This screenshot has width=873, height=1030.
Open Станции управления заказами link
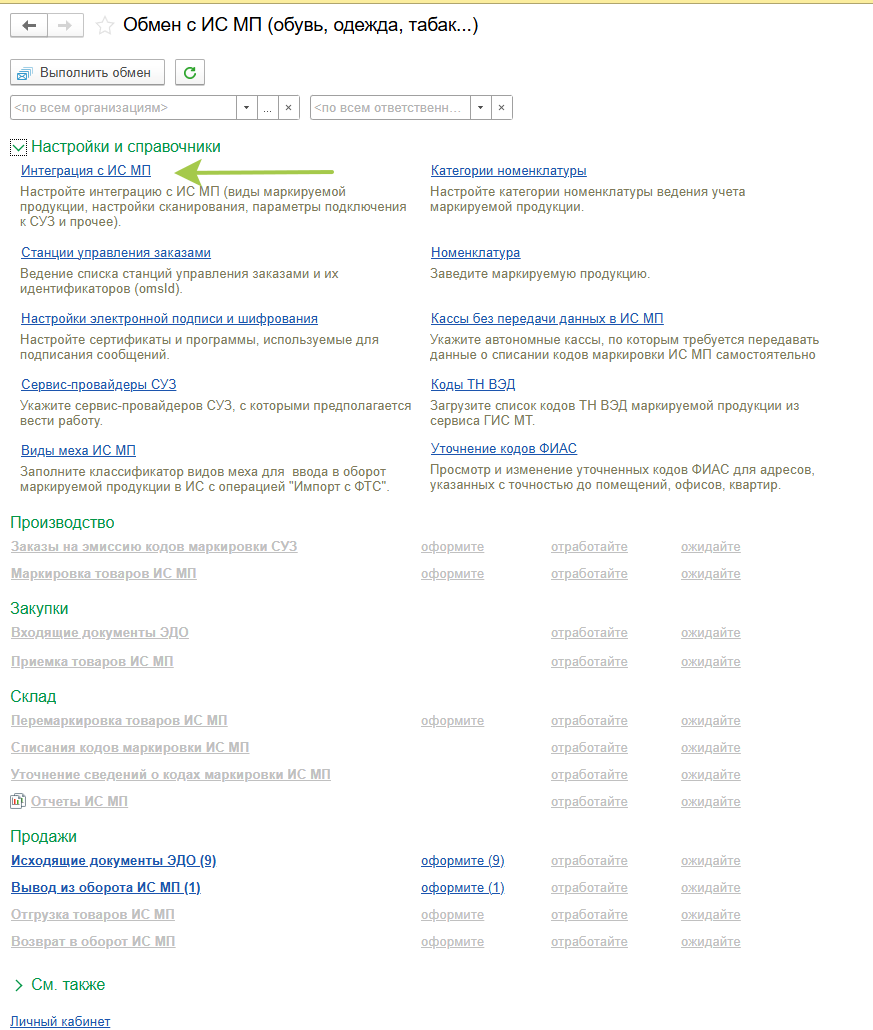click(116, 253)
